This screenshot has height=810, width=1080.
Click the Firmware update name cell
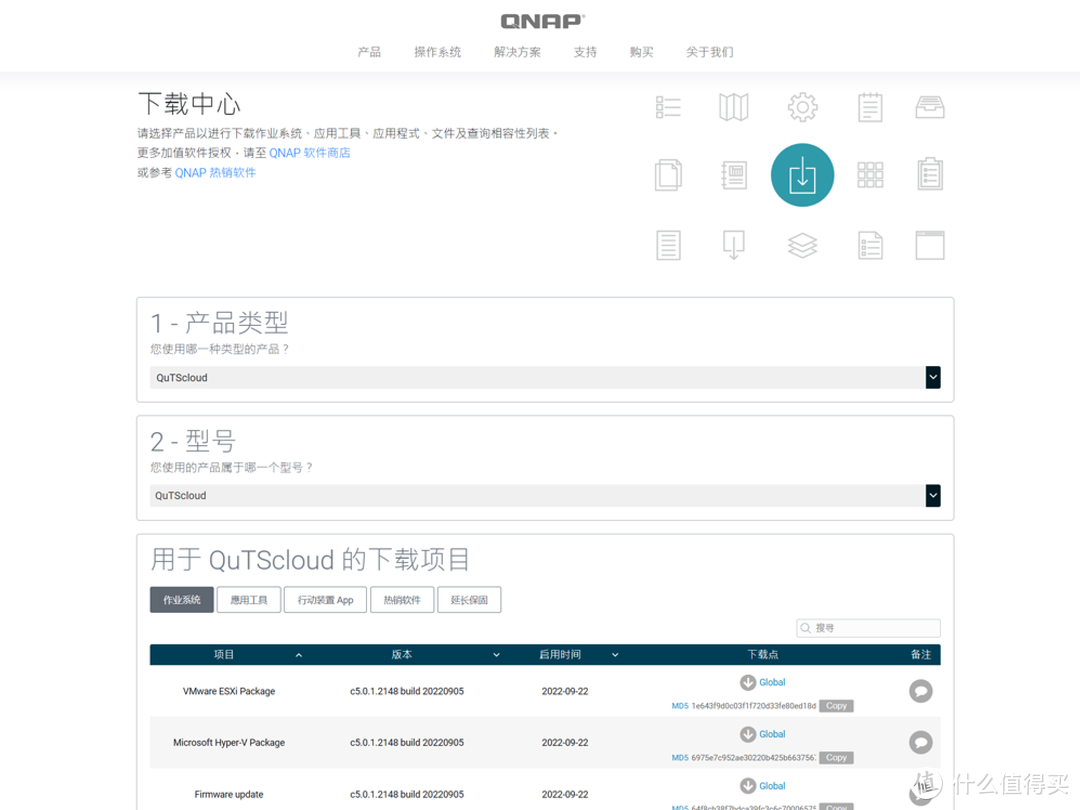229,794
